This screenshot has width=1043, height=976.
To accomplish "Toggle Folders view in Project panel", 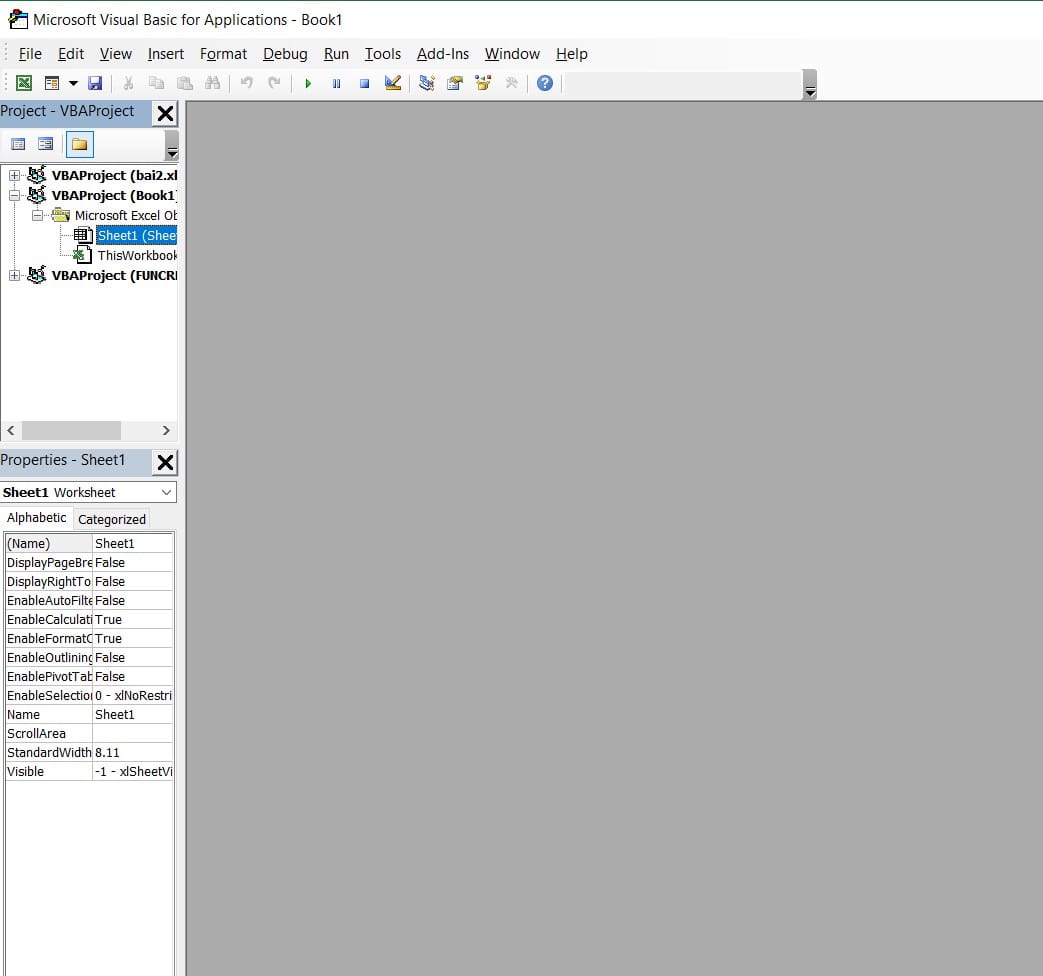I will click(80, 145).
